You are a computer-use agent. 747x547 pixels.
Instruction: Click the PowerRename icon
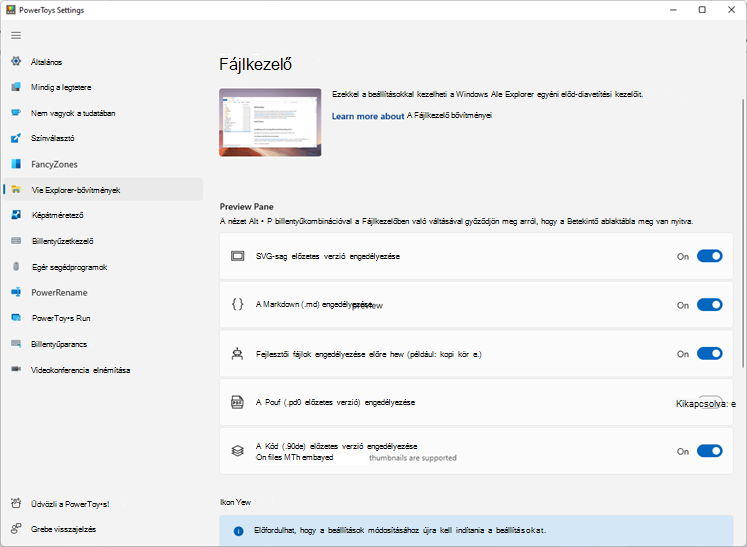coord(16,292)
